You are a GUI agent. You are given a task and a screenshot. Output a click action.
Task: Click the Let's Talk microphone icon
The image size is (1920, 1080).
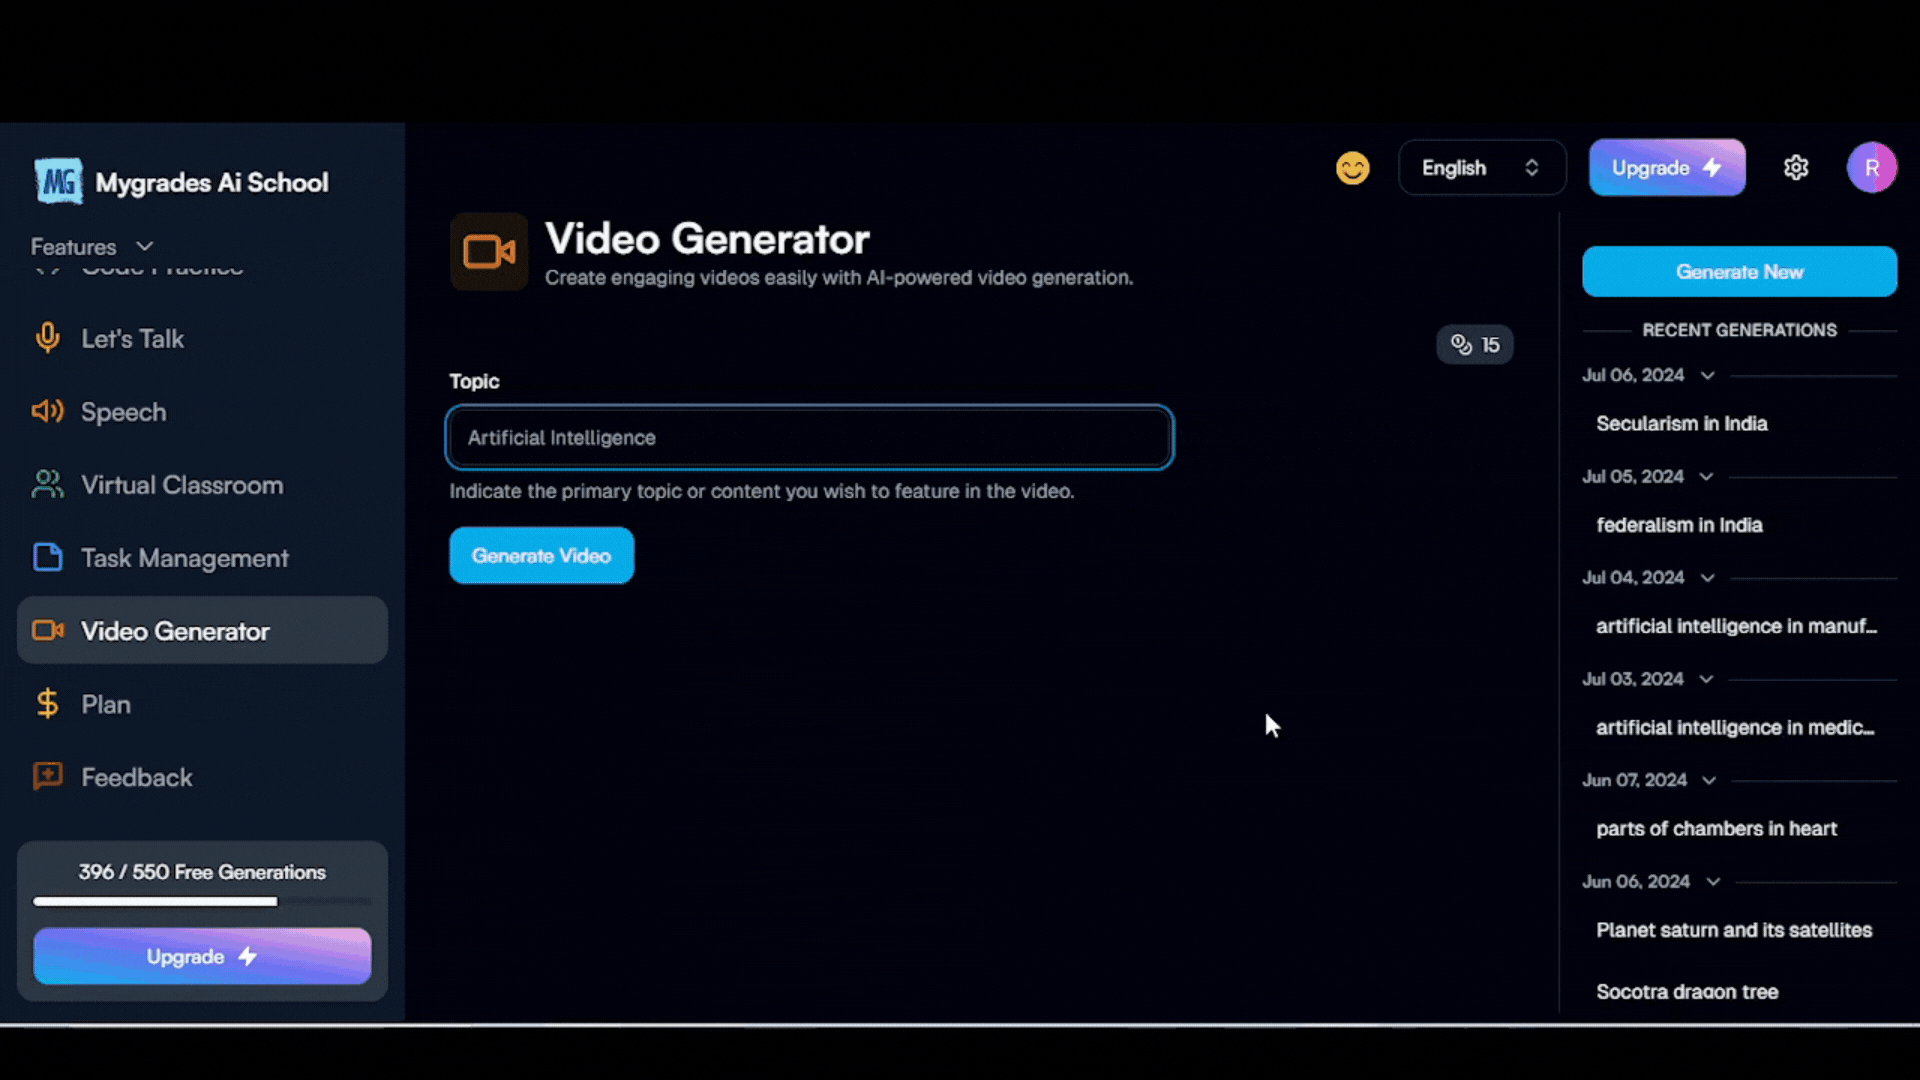47,338
